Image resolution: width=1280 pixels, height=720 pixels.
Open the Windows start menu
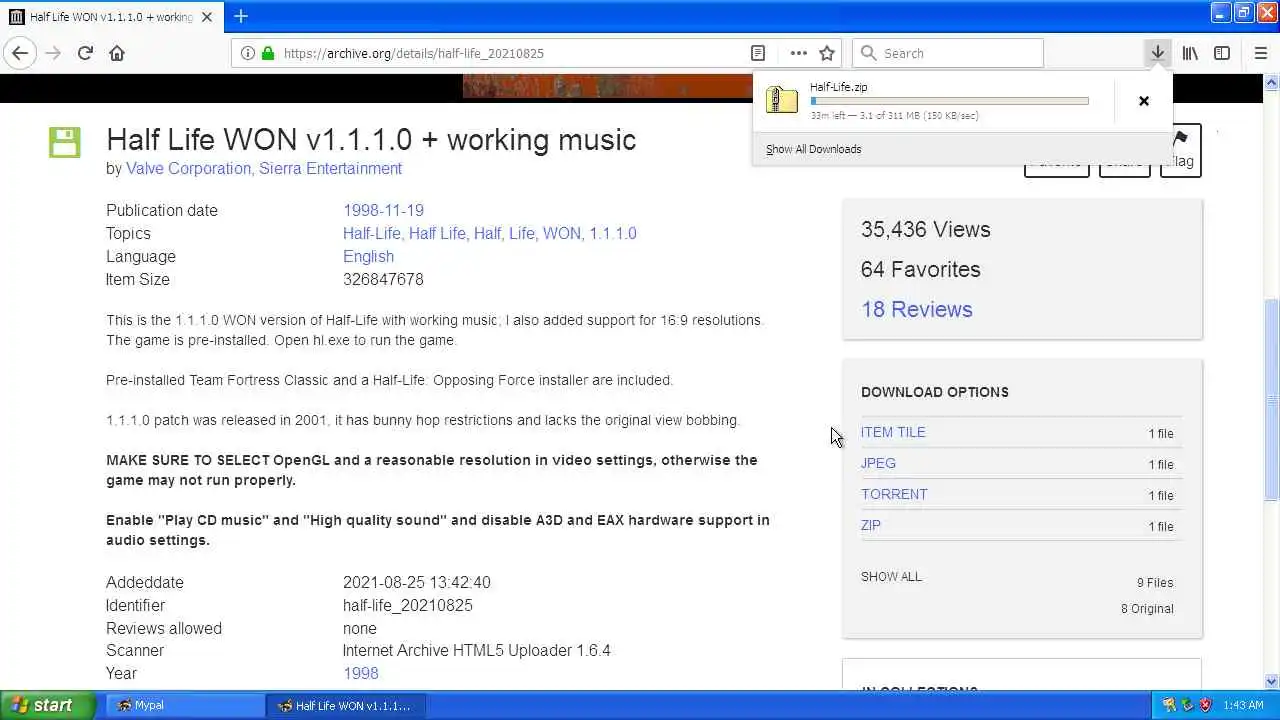[x=48, y=705]
